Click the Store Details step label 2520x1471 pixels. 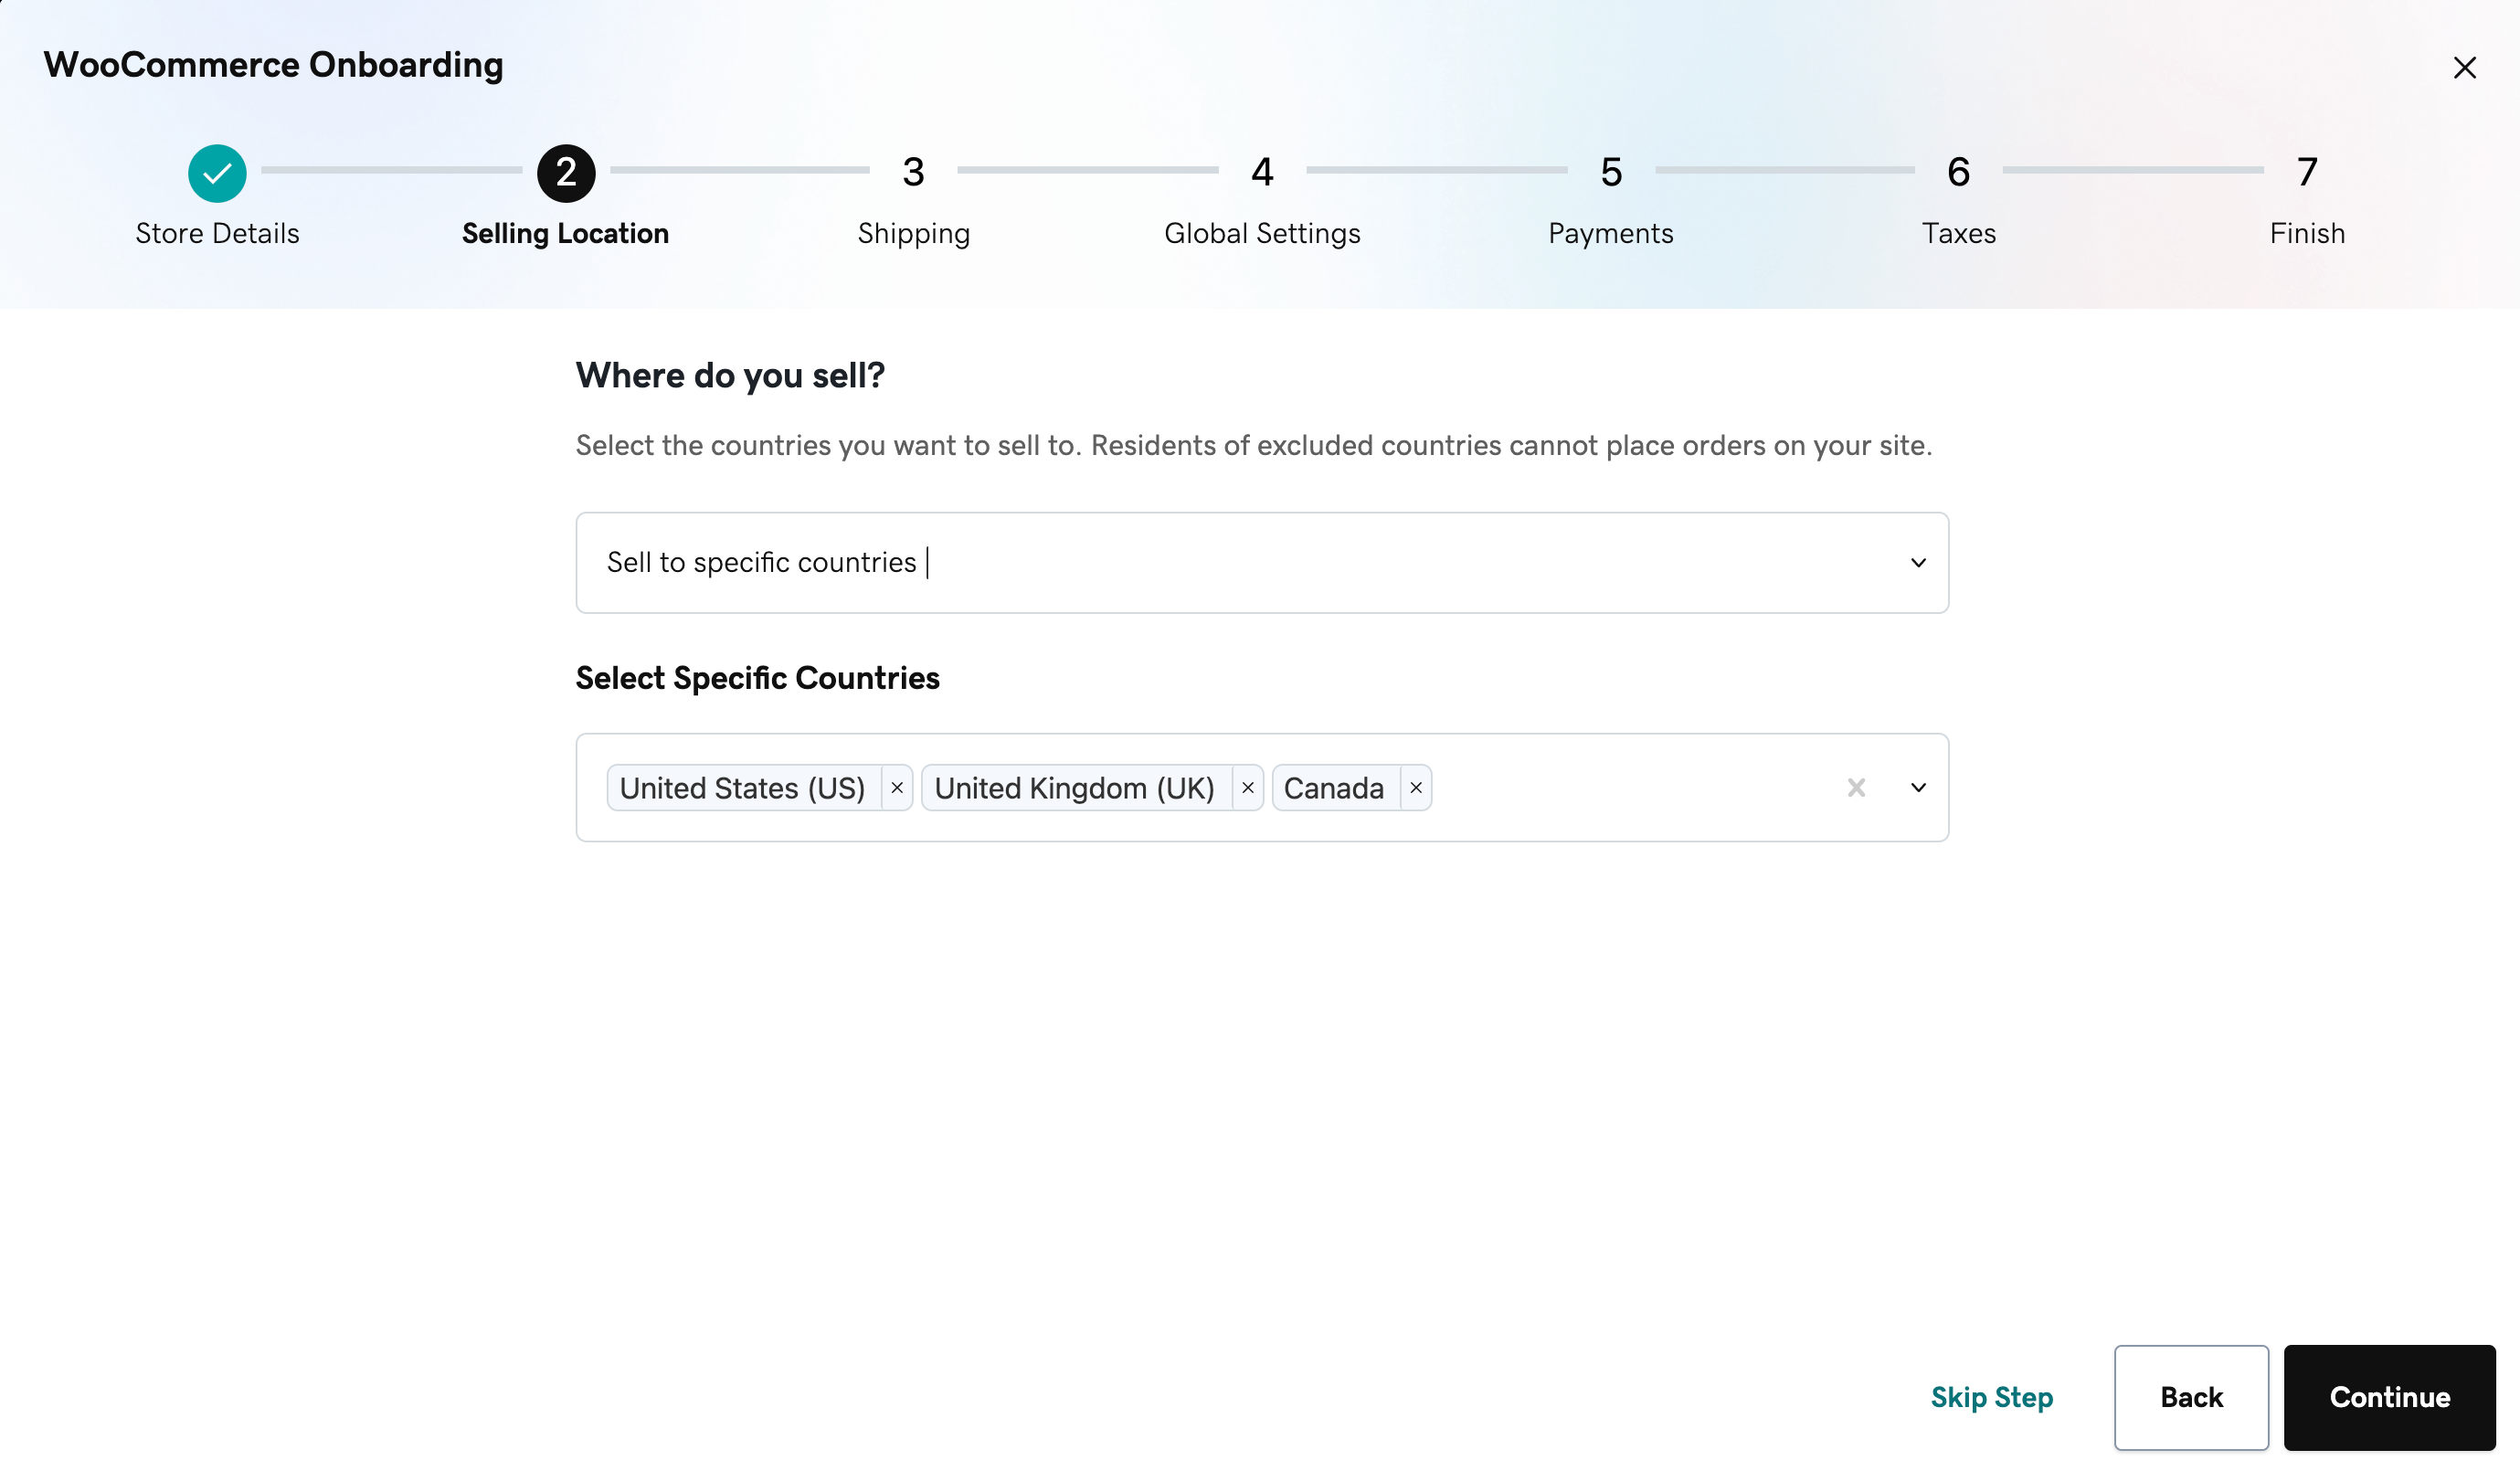point(217,233)
